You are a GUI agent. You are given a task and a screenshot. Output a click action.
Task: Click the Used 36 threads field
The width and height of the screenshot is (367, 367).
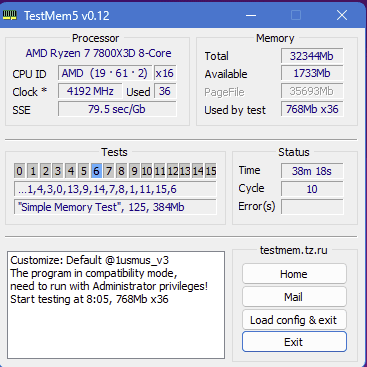pos(165,91)
